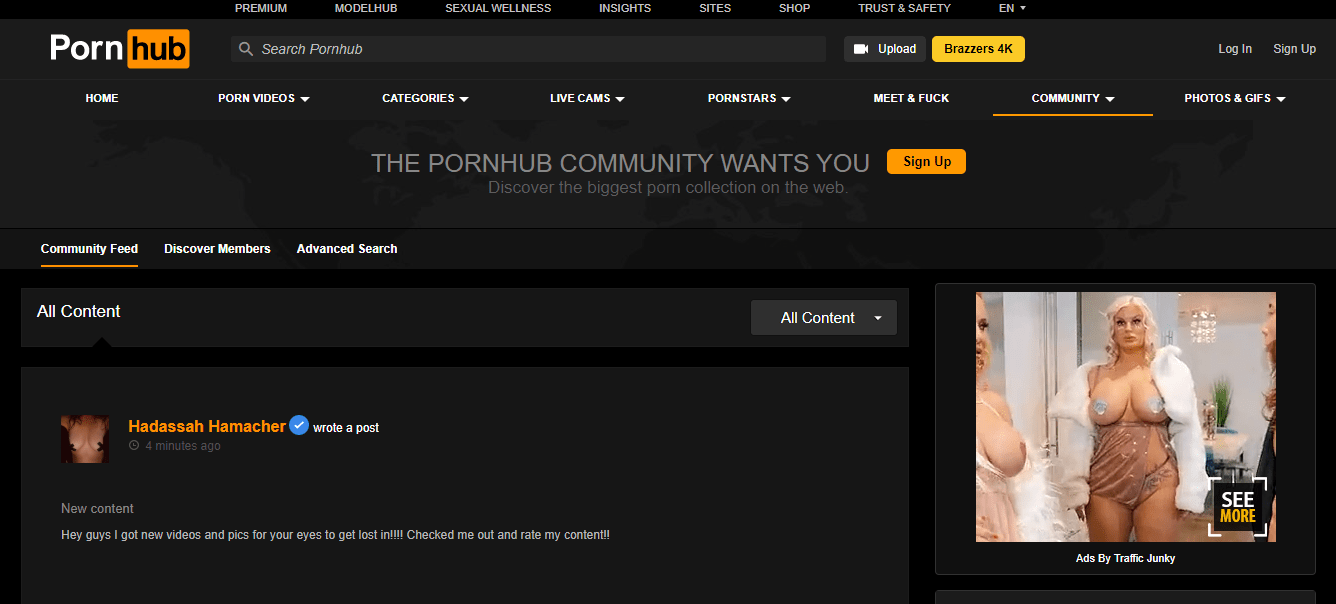This screenshot has width=1336, height=604.
Task: Click the blue verified badge beside Hadassah Hamacher
Action: [299, 425]
